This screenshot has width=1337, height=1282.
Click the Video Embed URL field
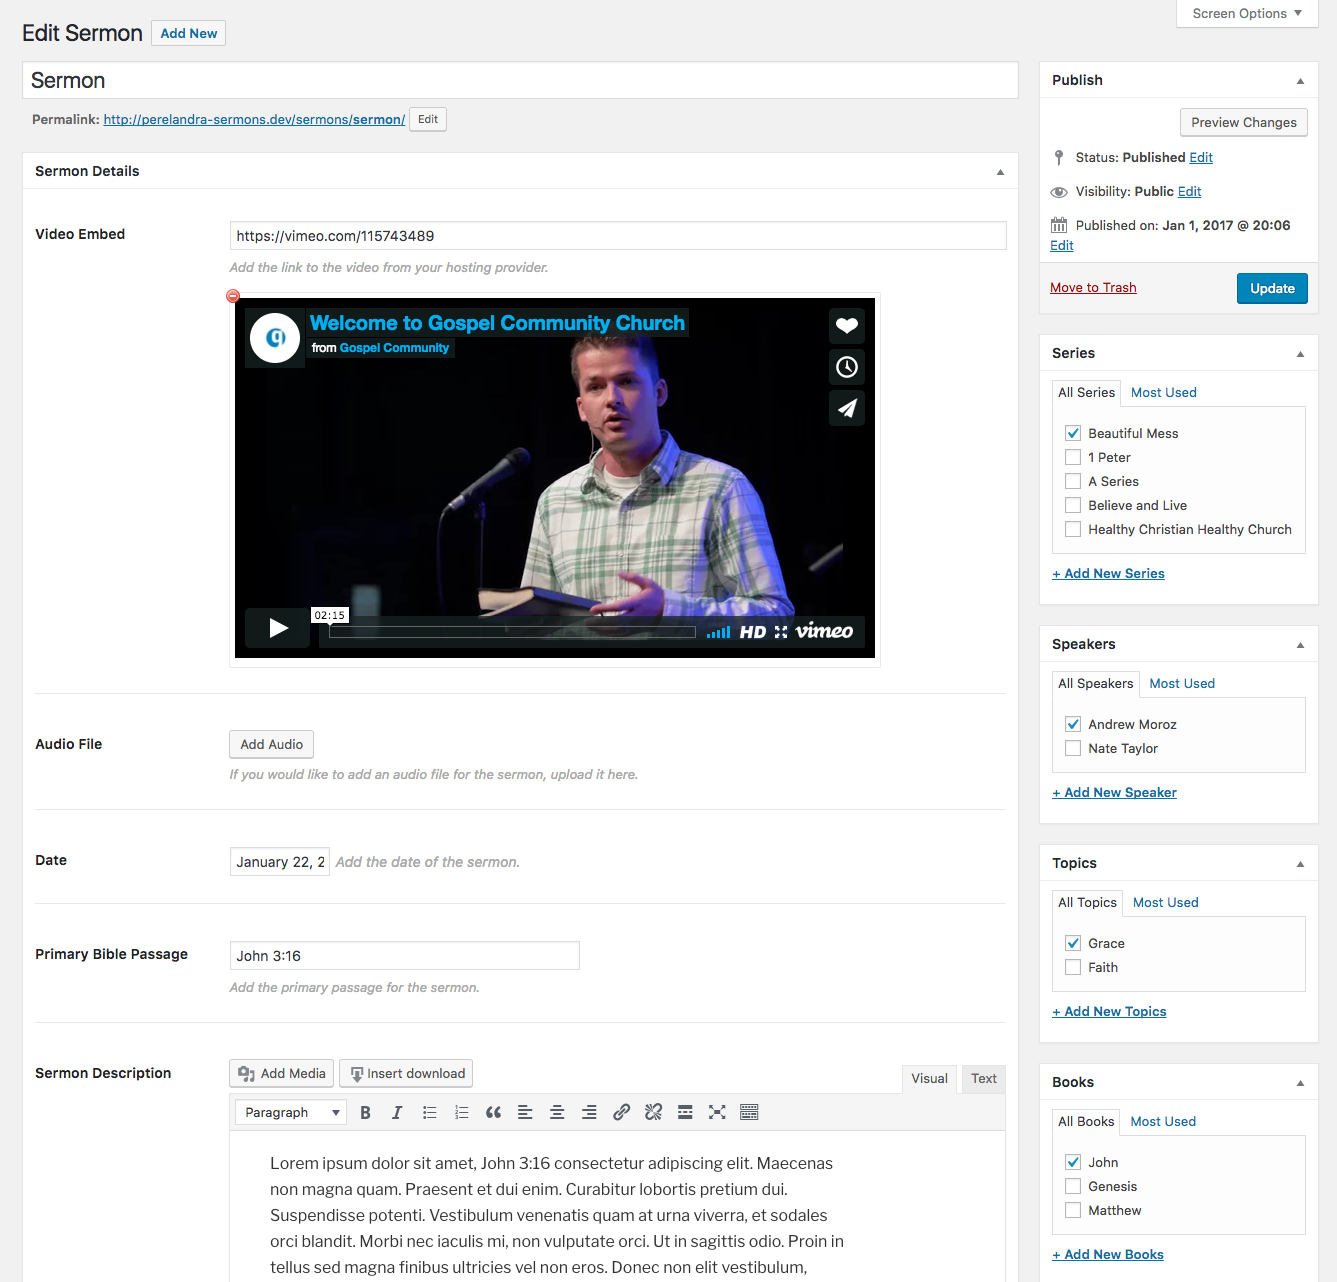[x=617, y=236]
